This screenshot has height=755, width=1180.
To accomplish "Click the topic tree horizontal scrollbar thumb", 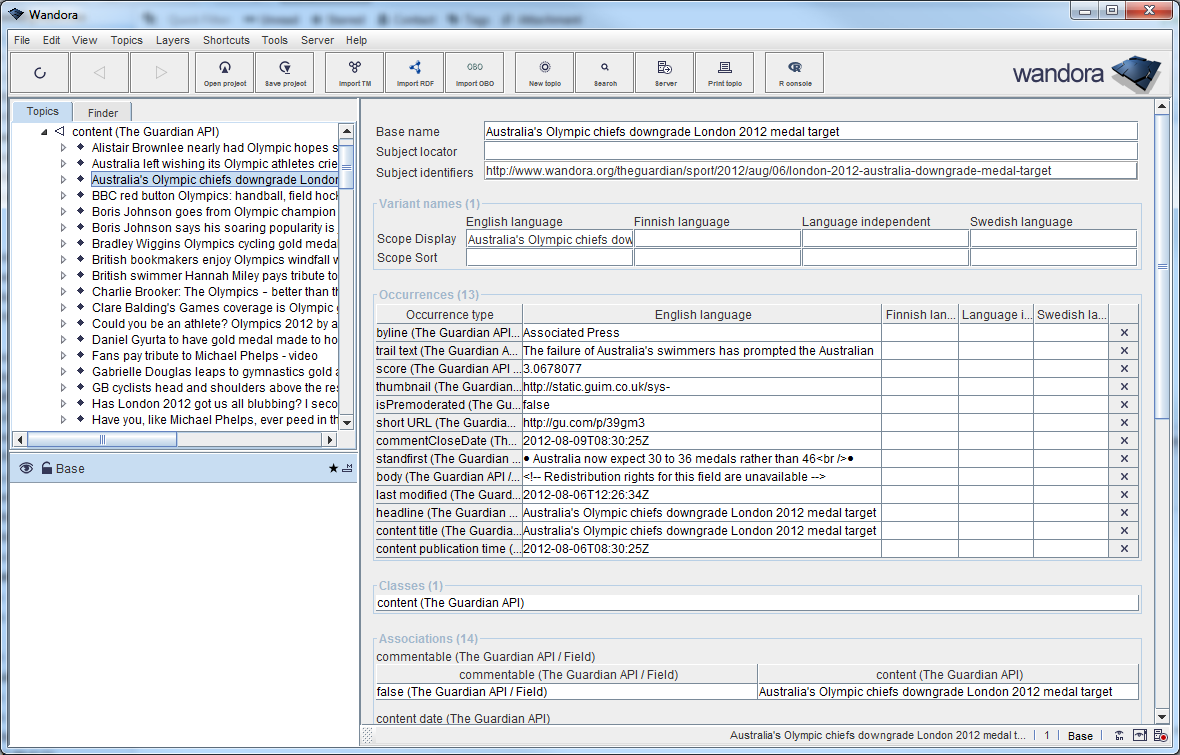I will coord(102,439).
